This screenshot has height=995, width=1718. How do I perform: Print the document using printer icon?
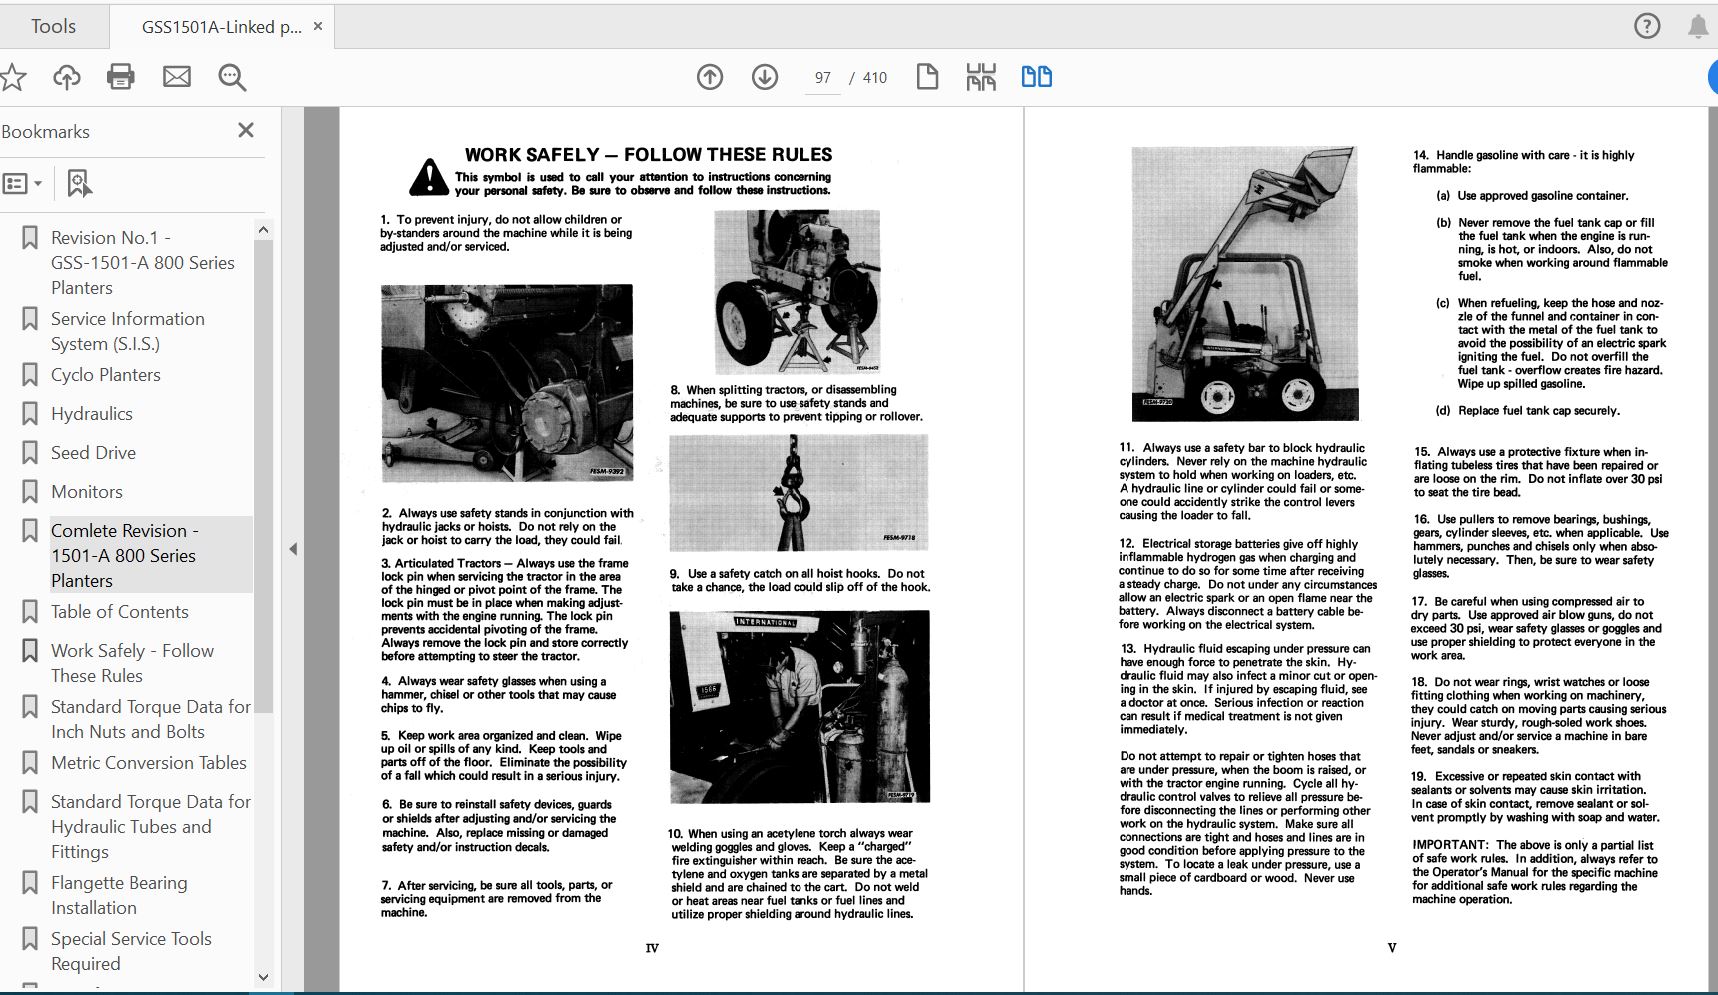(121, 77)
